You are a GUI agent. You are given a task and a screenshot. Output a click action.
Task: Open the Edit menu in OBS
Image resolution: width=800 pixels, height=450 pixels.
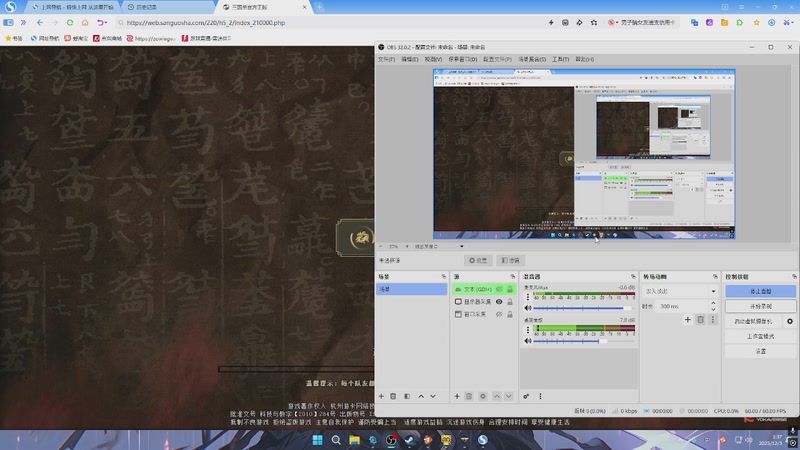click(410, 59)
